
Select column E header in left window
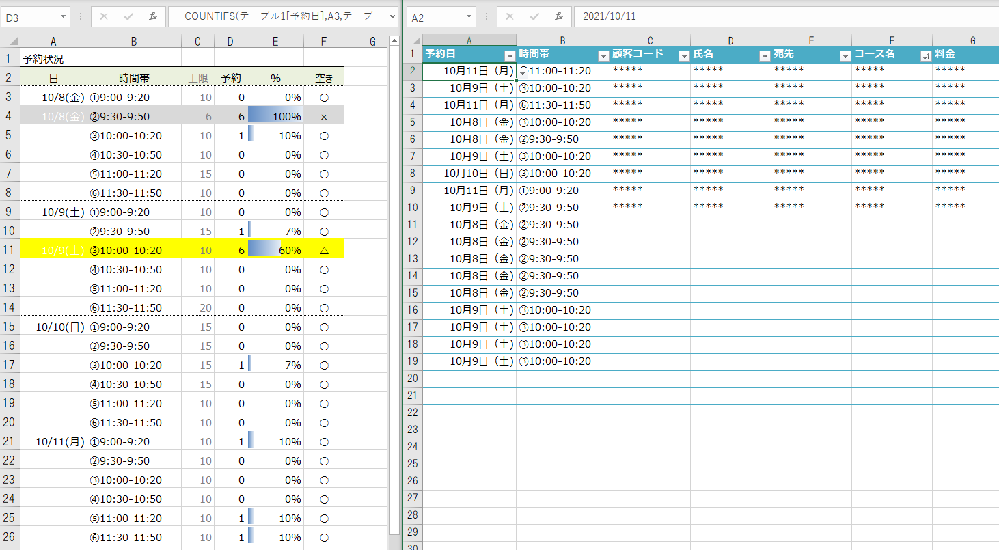pos(275,41)
